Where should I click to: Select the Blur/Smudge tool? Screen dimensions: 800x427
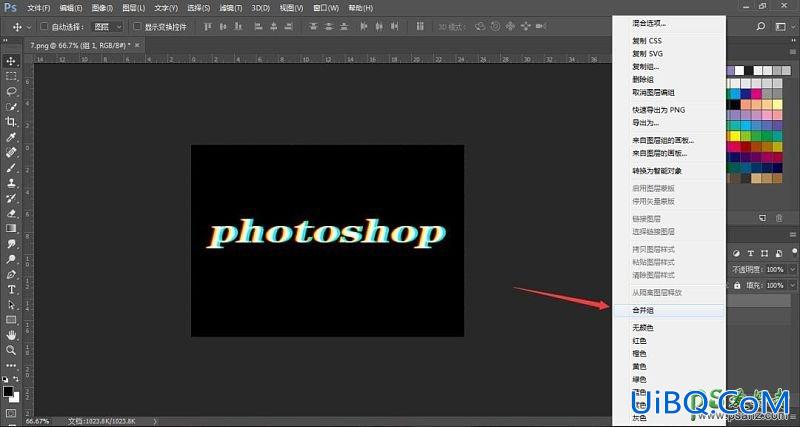[x=11, y=243]
